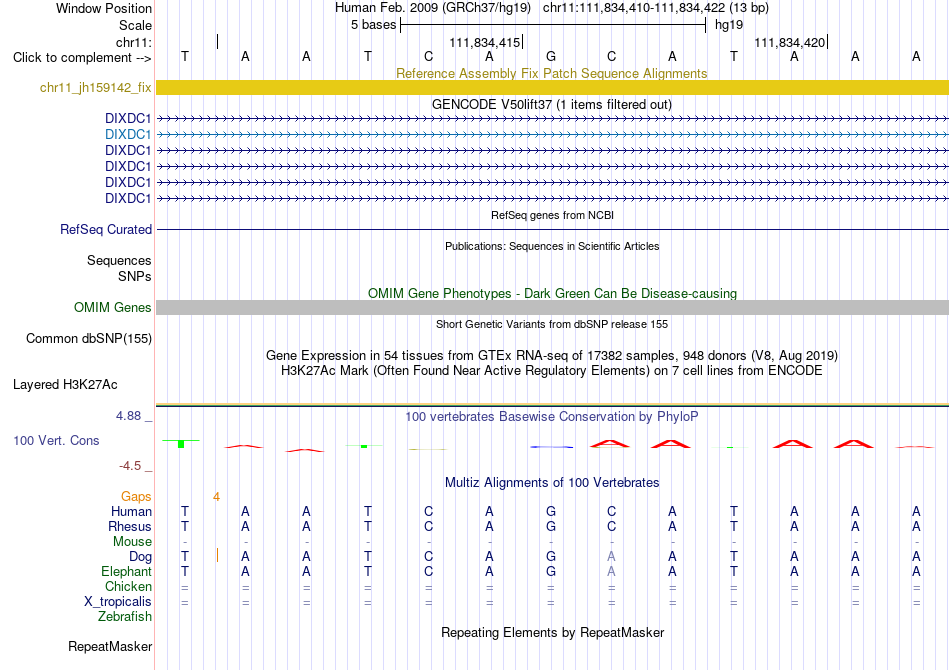Click the X_tropicalis species label
The image size is (950, 670).
coord(118,602)
